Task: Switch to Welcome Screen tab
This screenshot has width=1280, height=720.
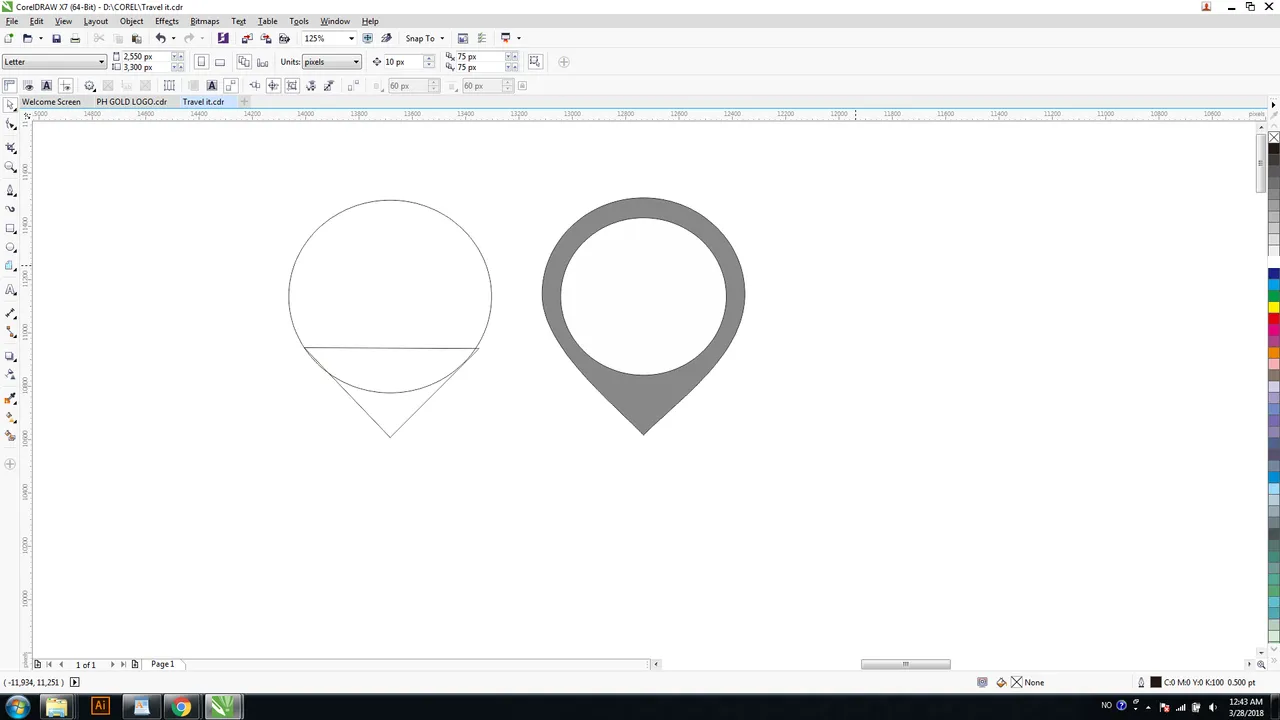Action: click(x=51, y=102)
